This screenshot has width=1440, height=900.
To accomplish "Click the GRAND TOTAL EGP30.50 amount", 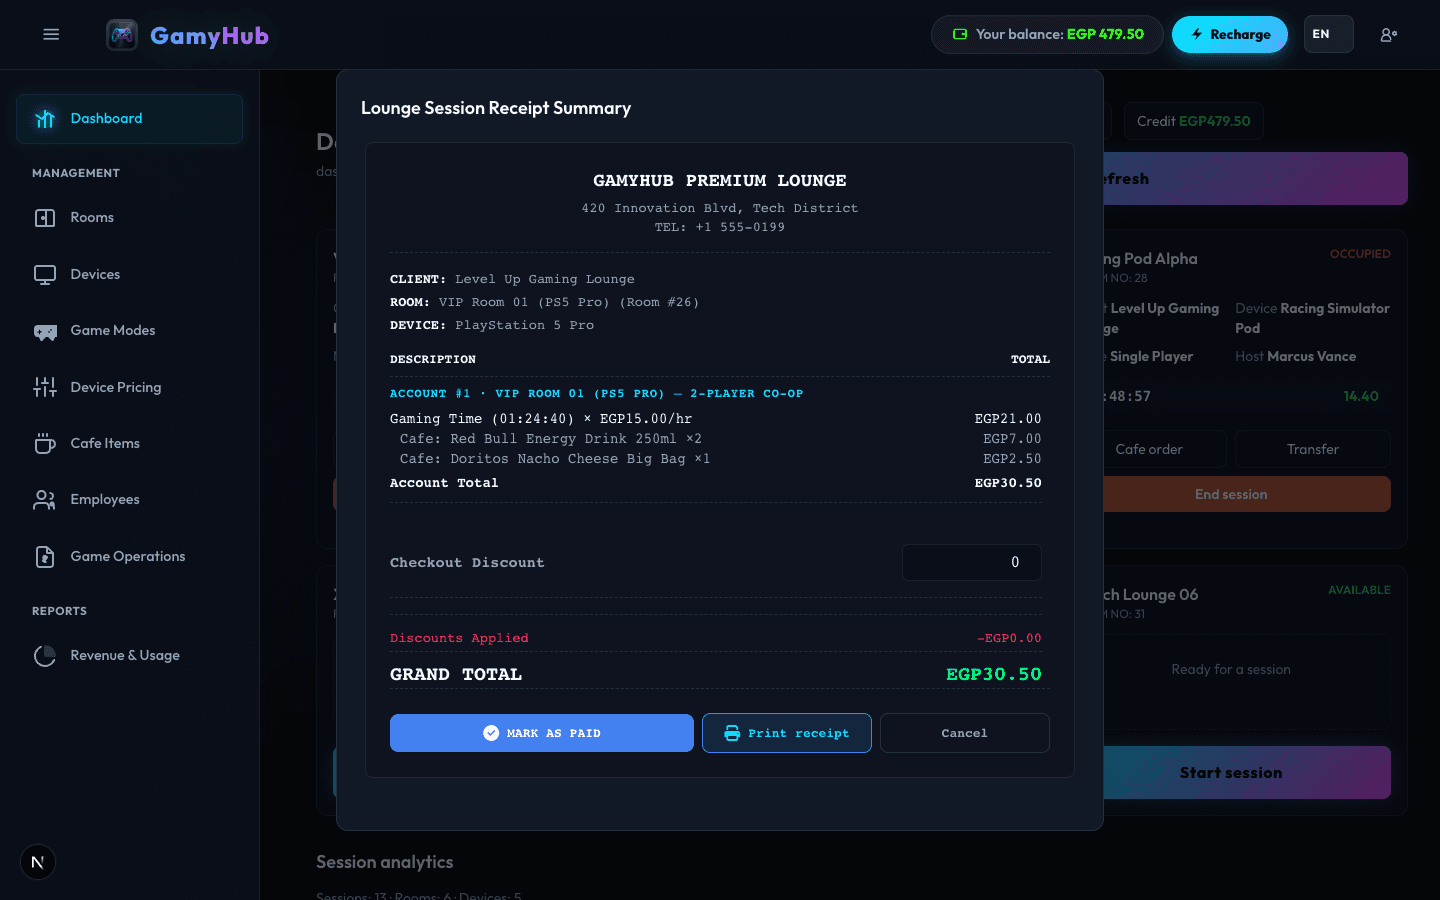I will tap(994, 674).
